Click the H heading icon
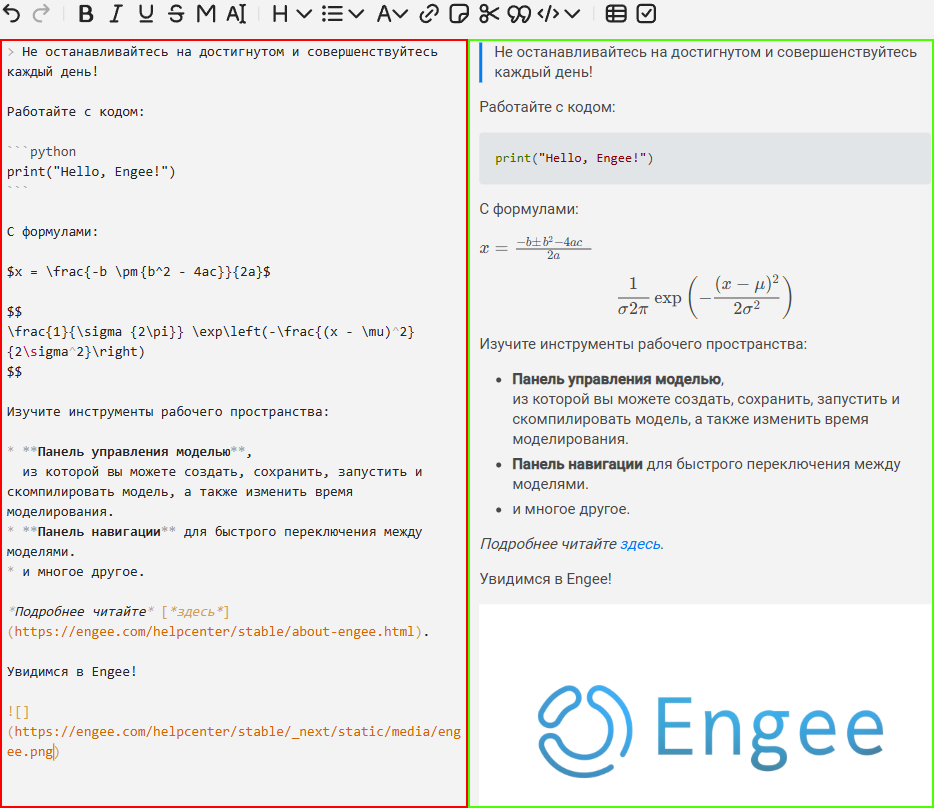Screen dimensions: 934x808 coord(279,13)
